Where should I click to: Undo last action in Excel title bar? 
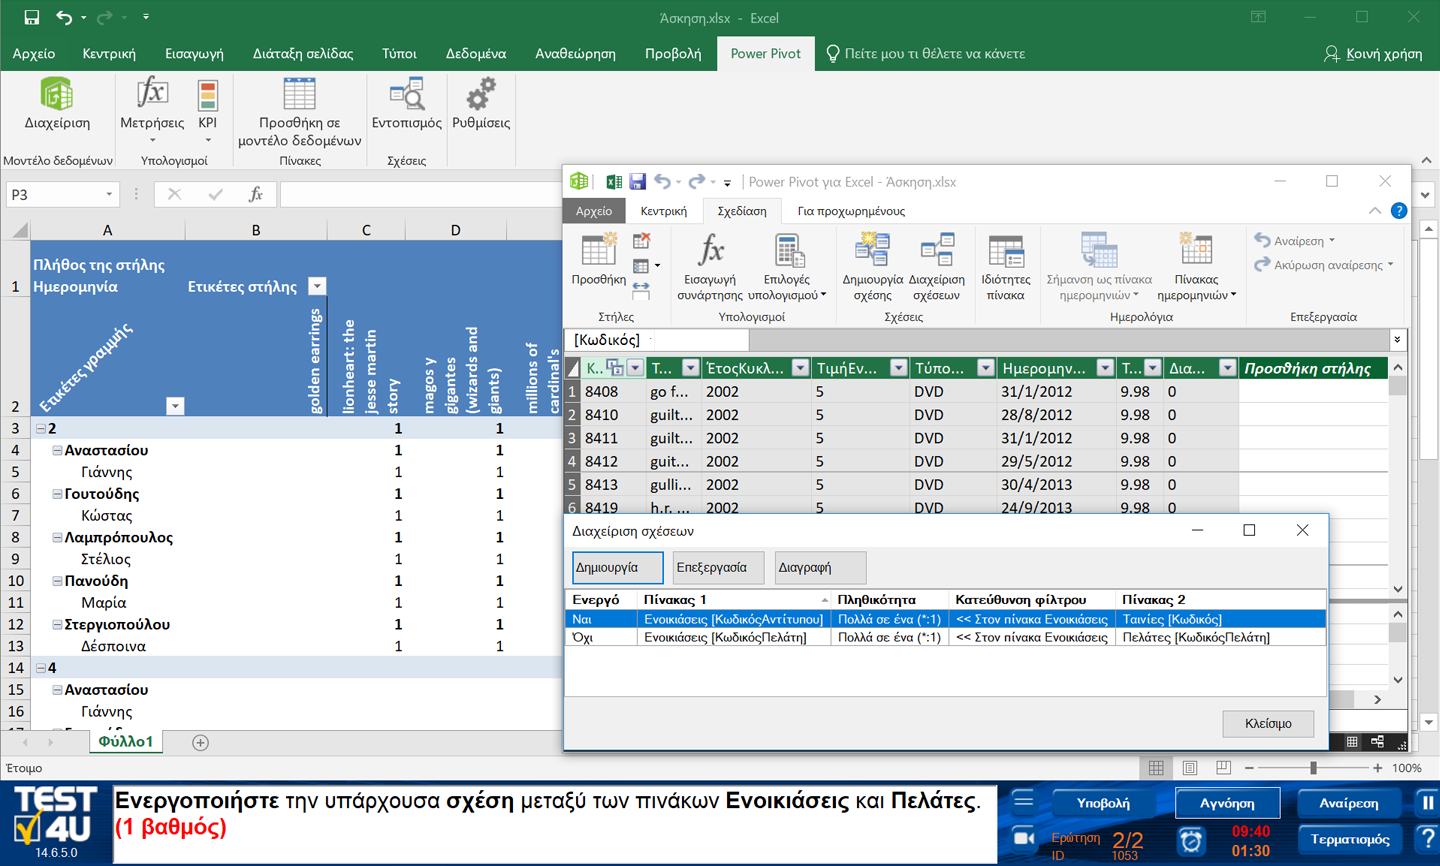point(64,17)
